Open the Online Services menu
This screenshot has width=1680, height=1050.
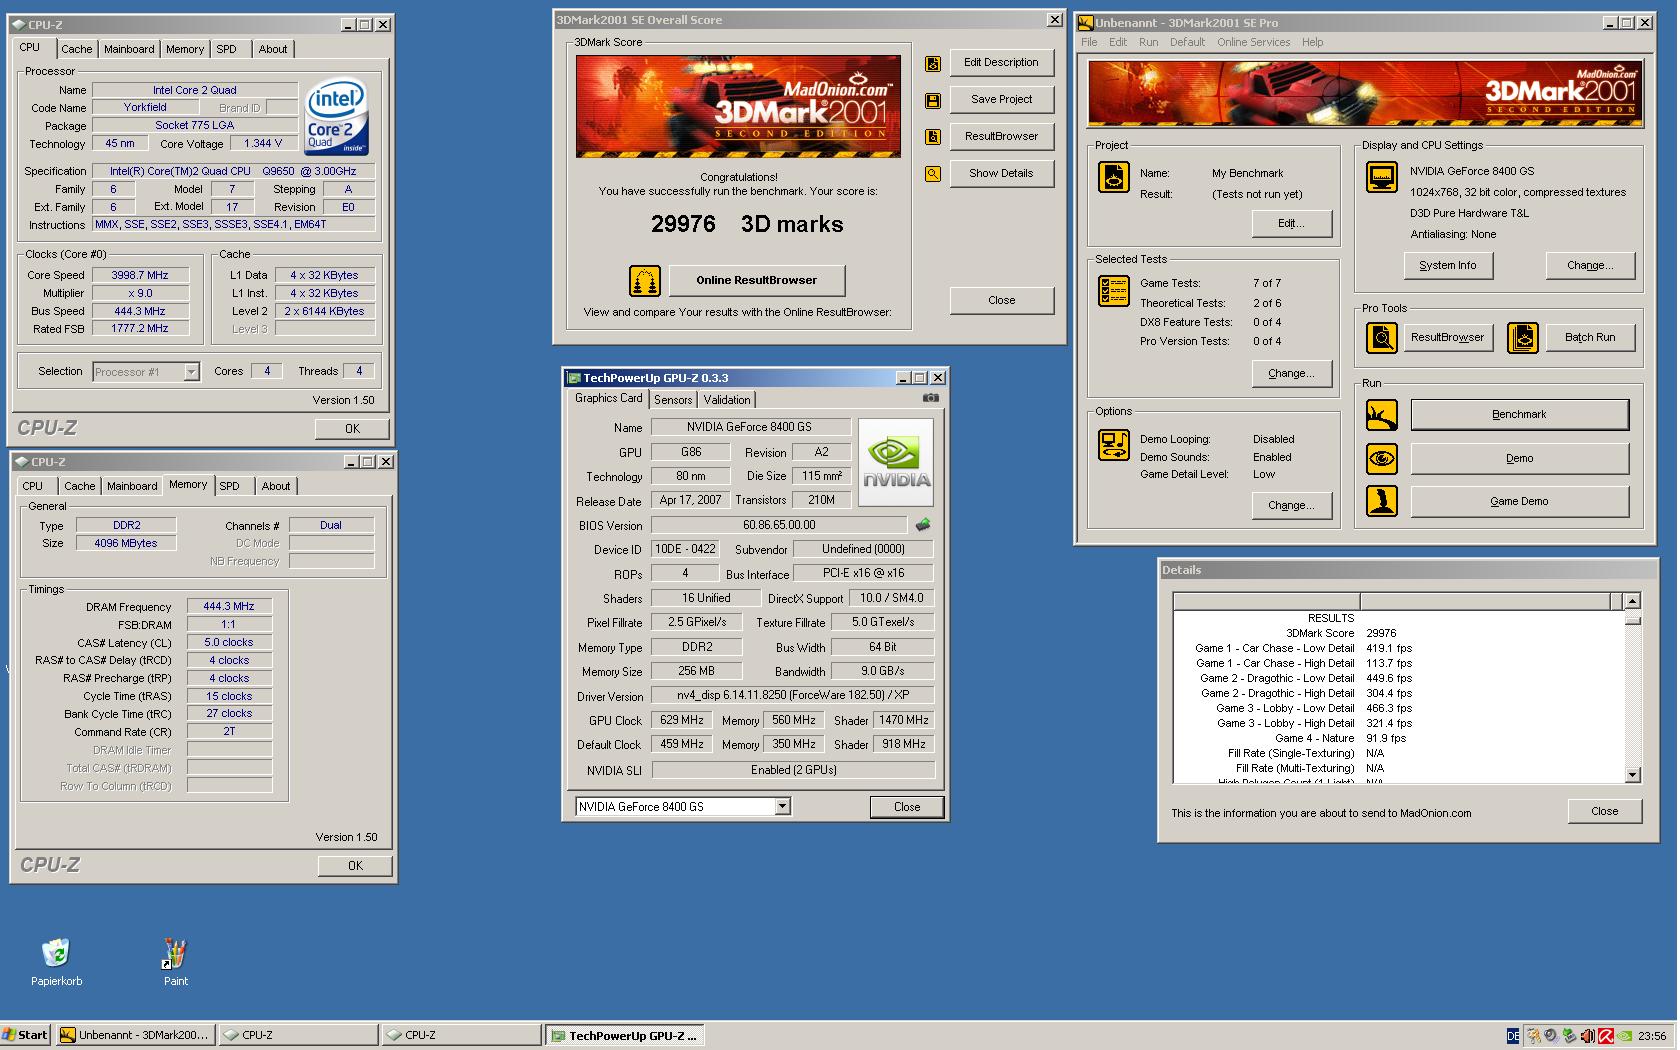(1253, 42)
